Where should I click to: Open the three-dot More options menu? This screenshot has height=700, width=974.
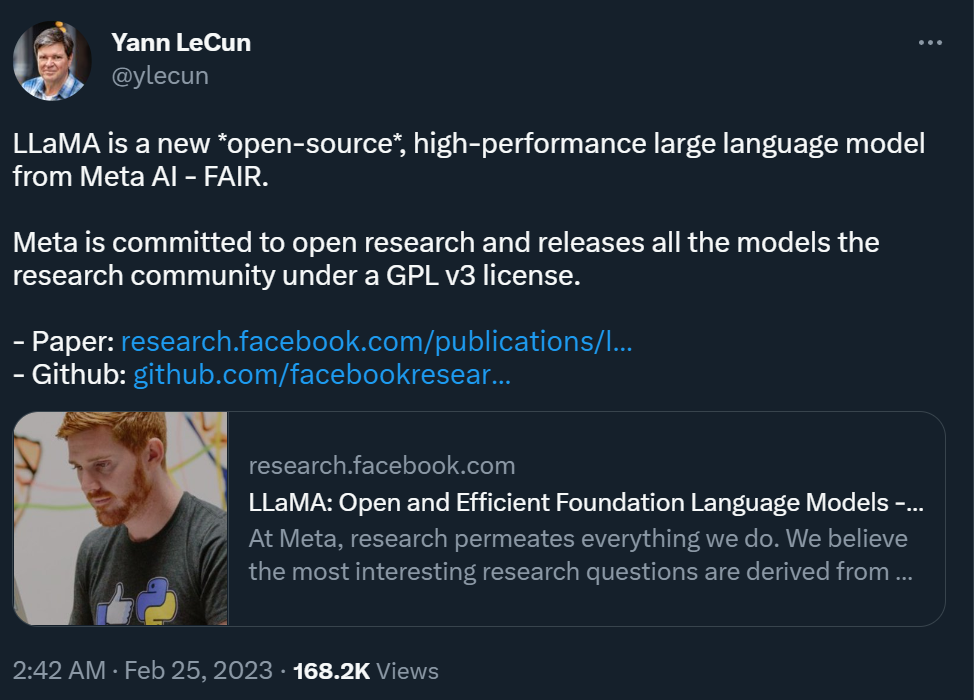click(930, 43)
